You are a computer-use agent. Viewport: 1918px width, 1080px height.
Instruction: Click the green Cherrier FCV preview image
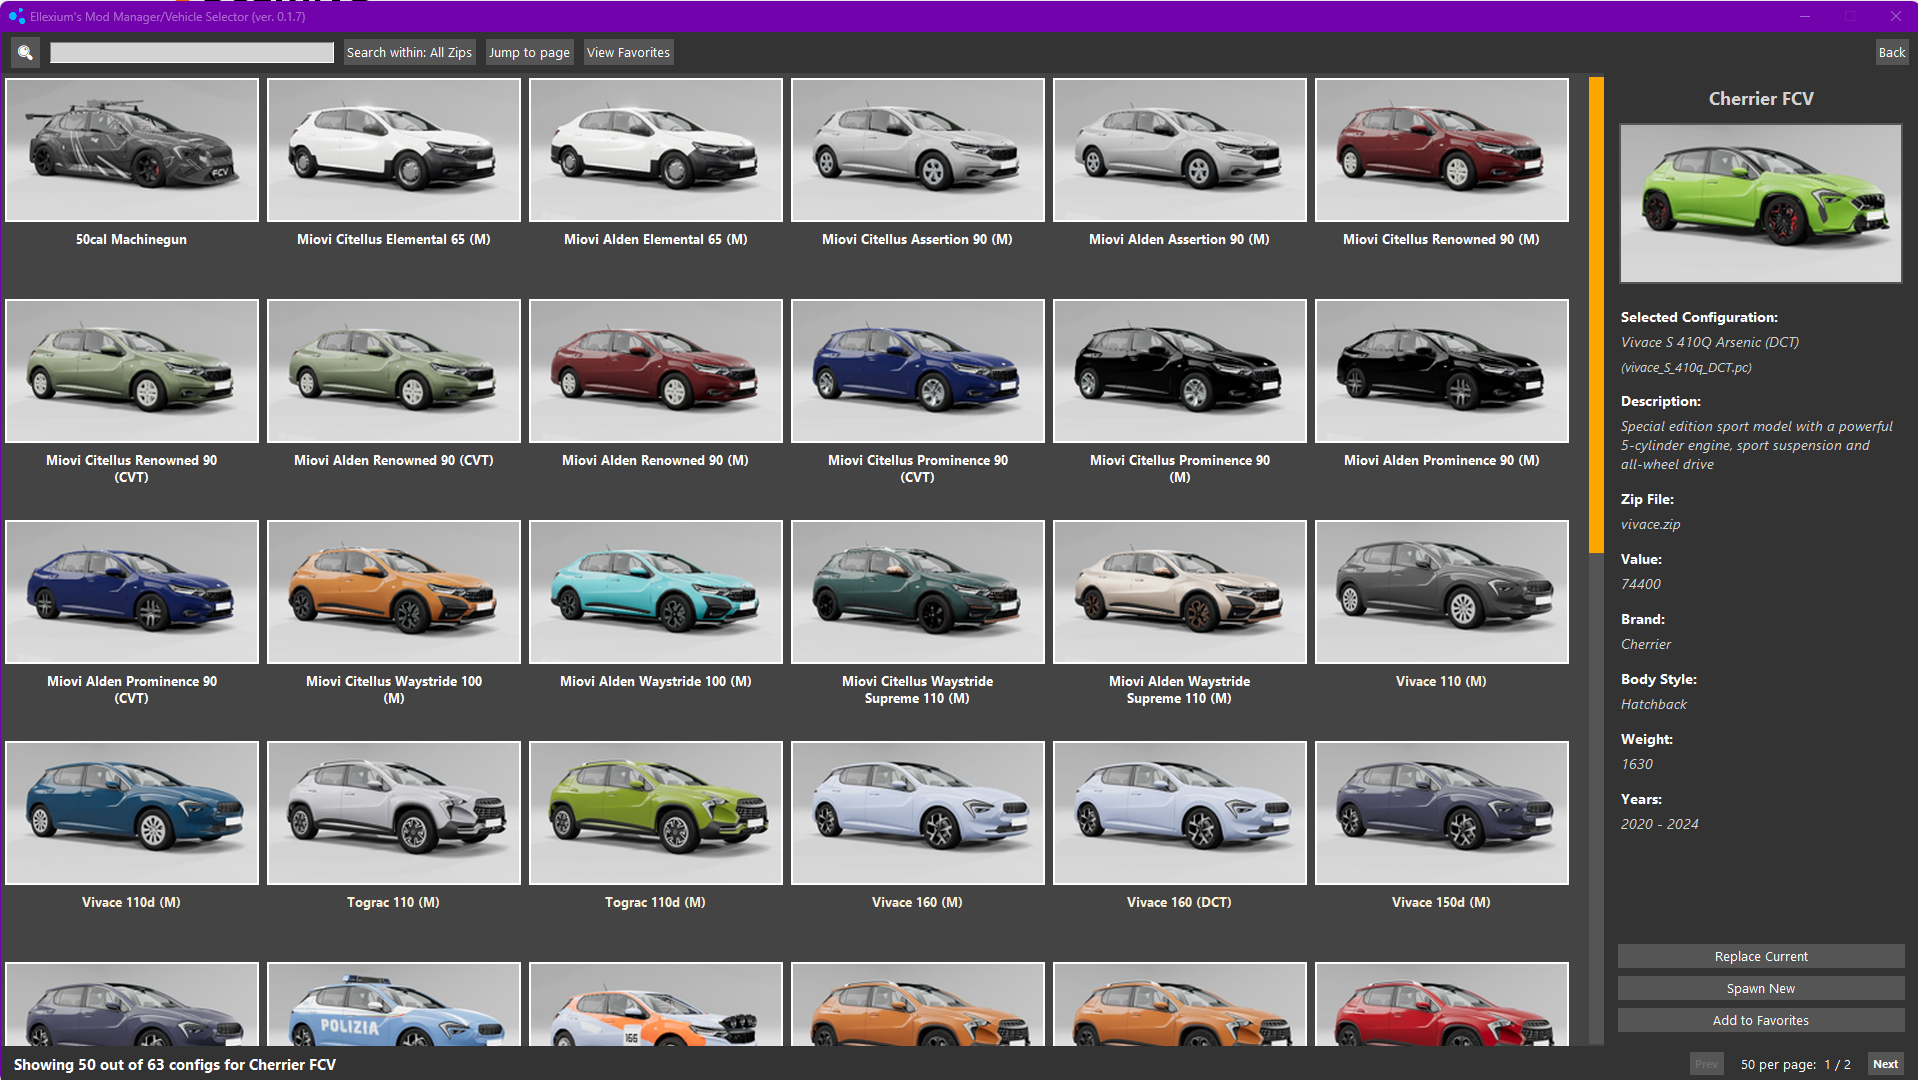click(1761, 203)
